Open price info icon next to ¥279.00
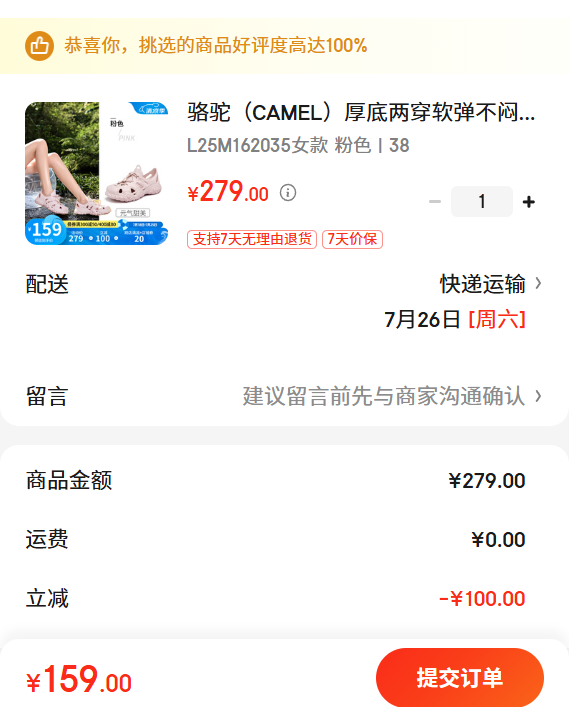The width and height of the screenshot is (569, 707). click(x=288, y=193)
